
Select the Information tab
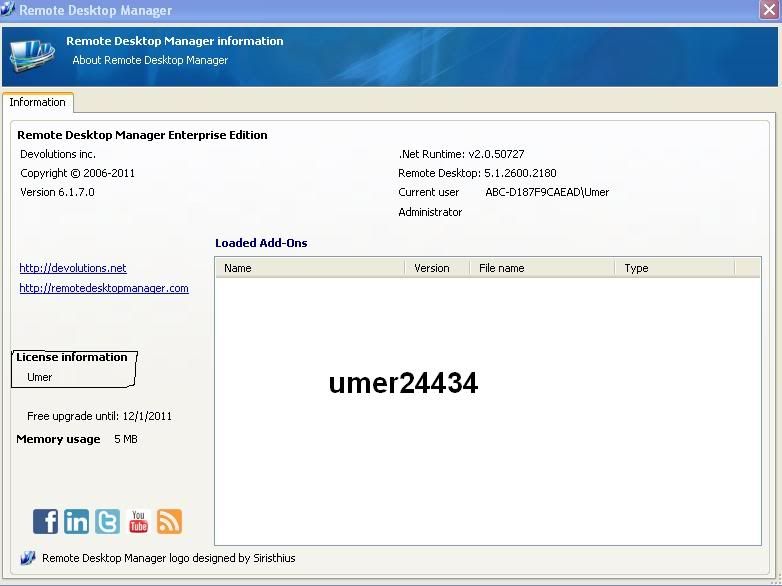[x=38, y=102]
